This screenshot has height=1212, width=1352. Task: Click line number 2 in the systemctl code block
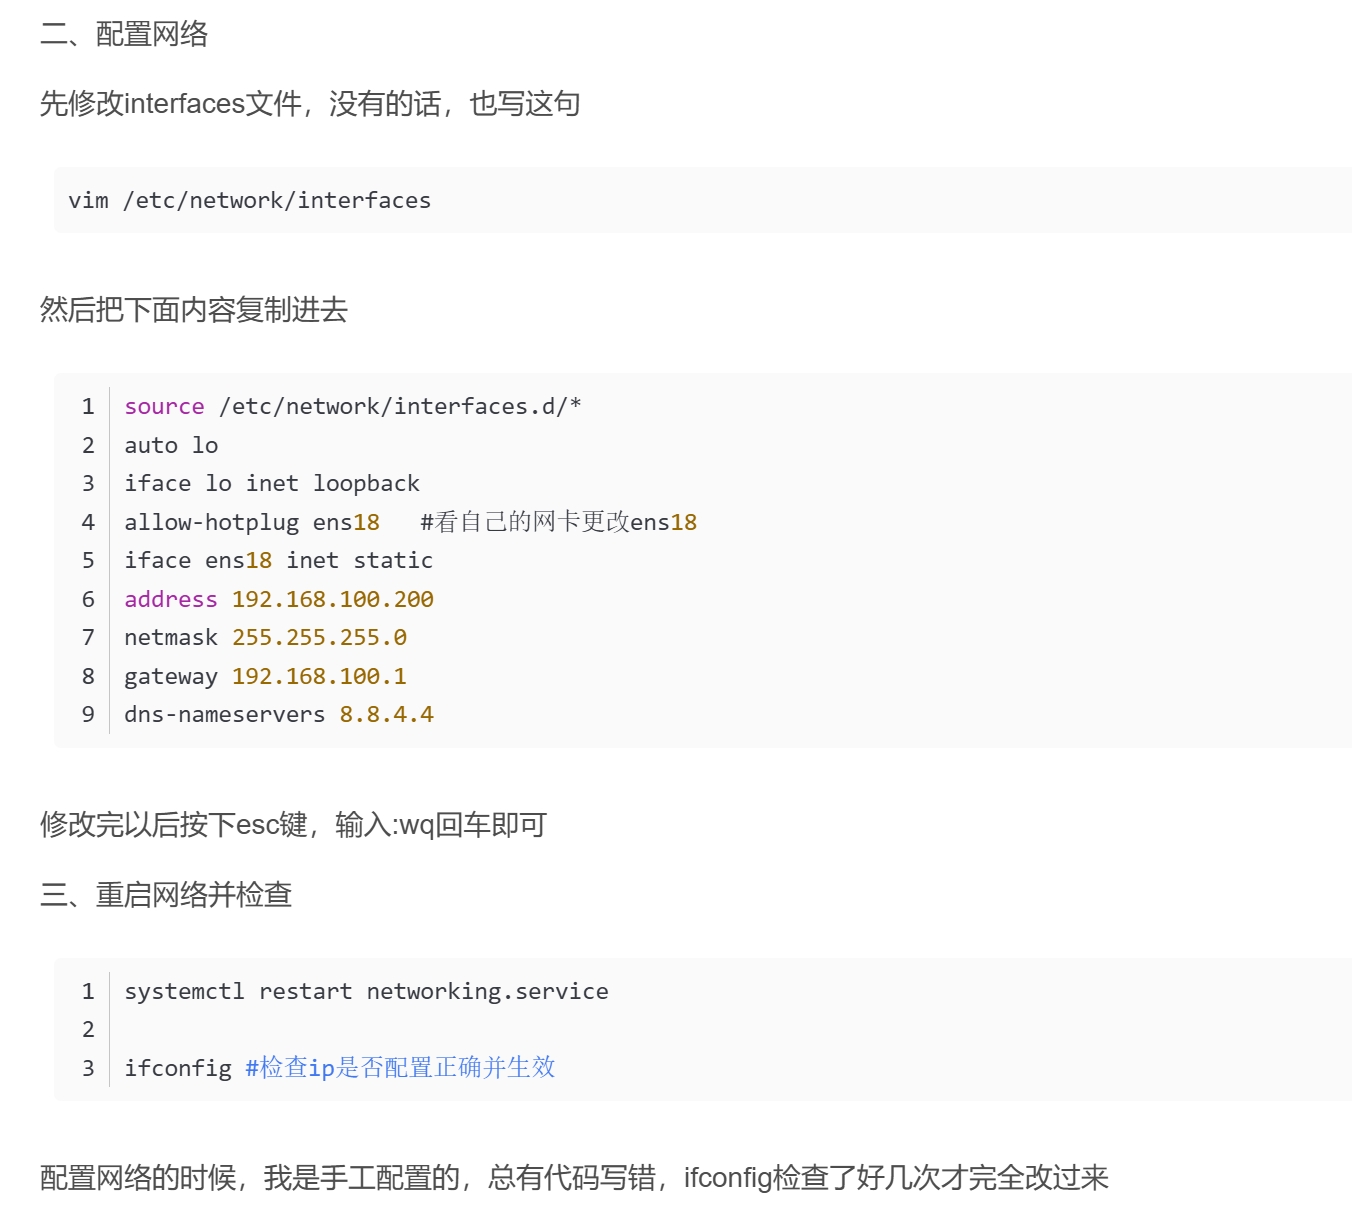[88, 1029]
